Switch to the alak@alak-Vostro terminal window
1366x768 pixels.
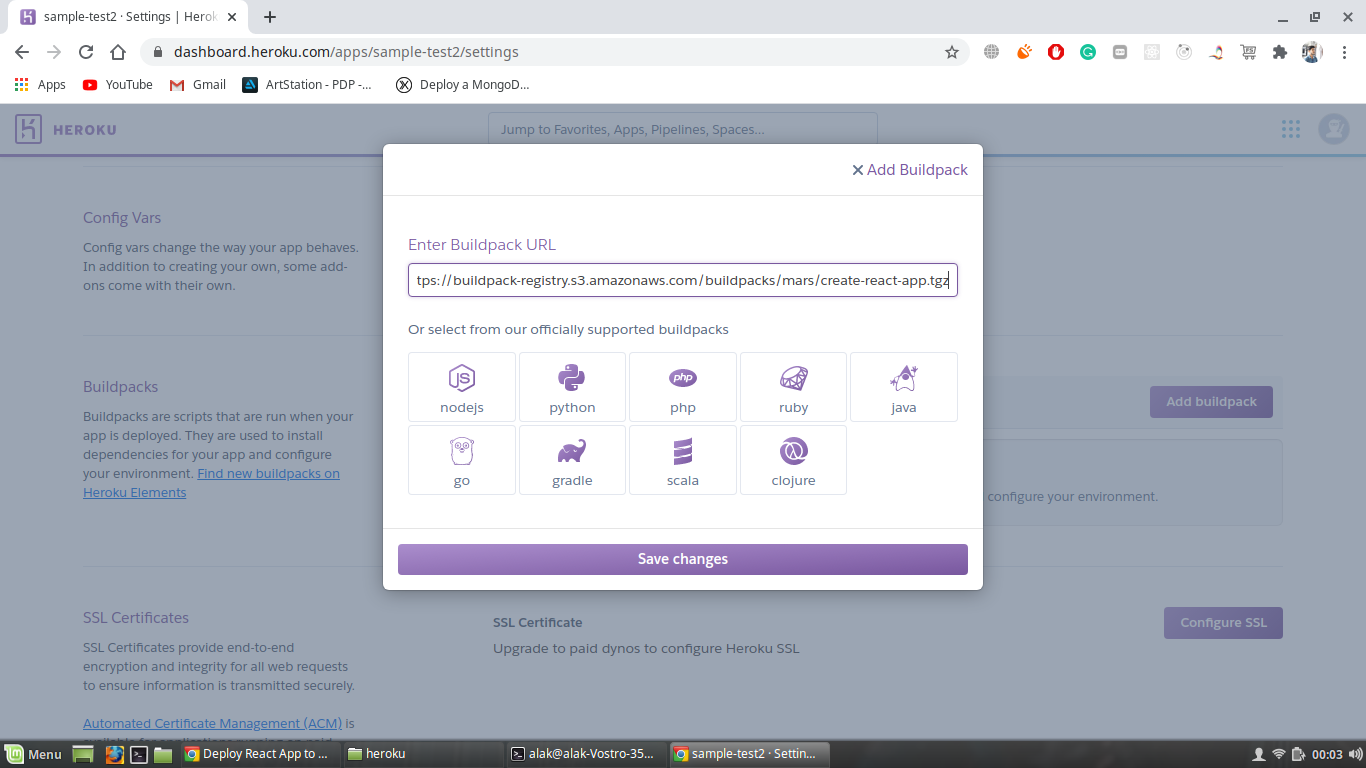pos(584,754)
